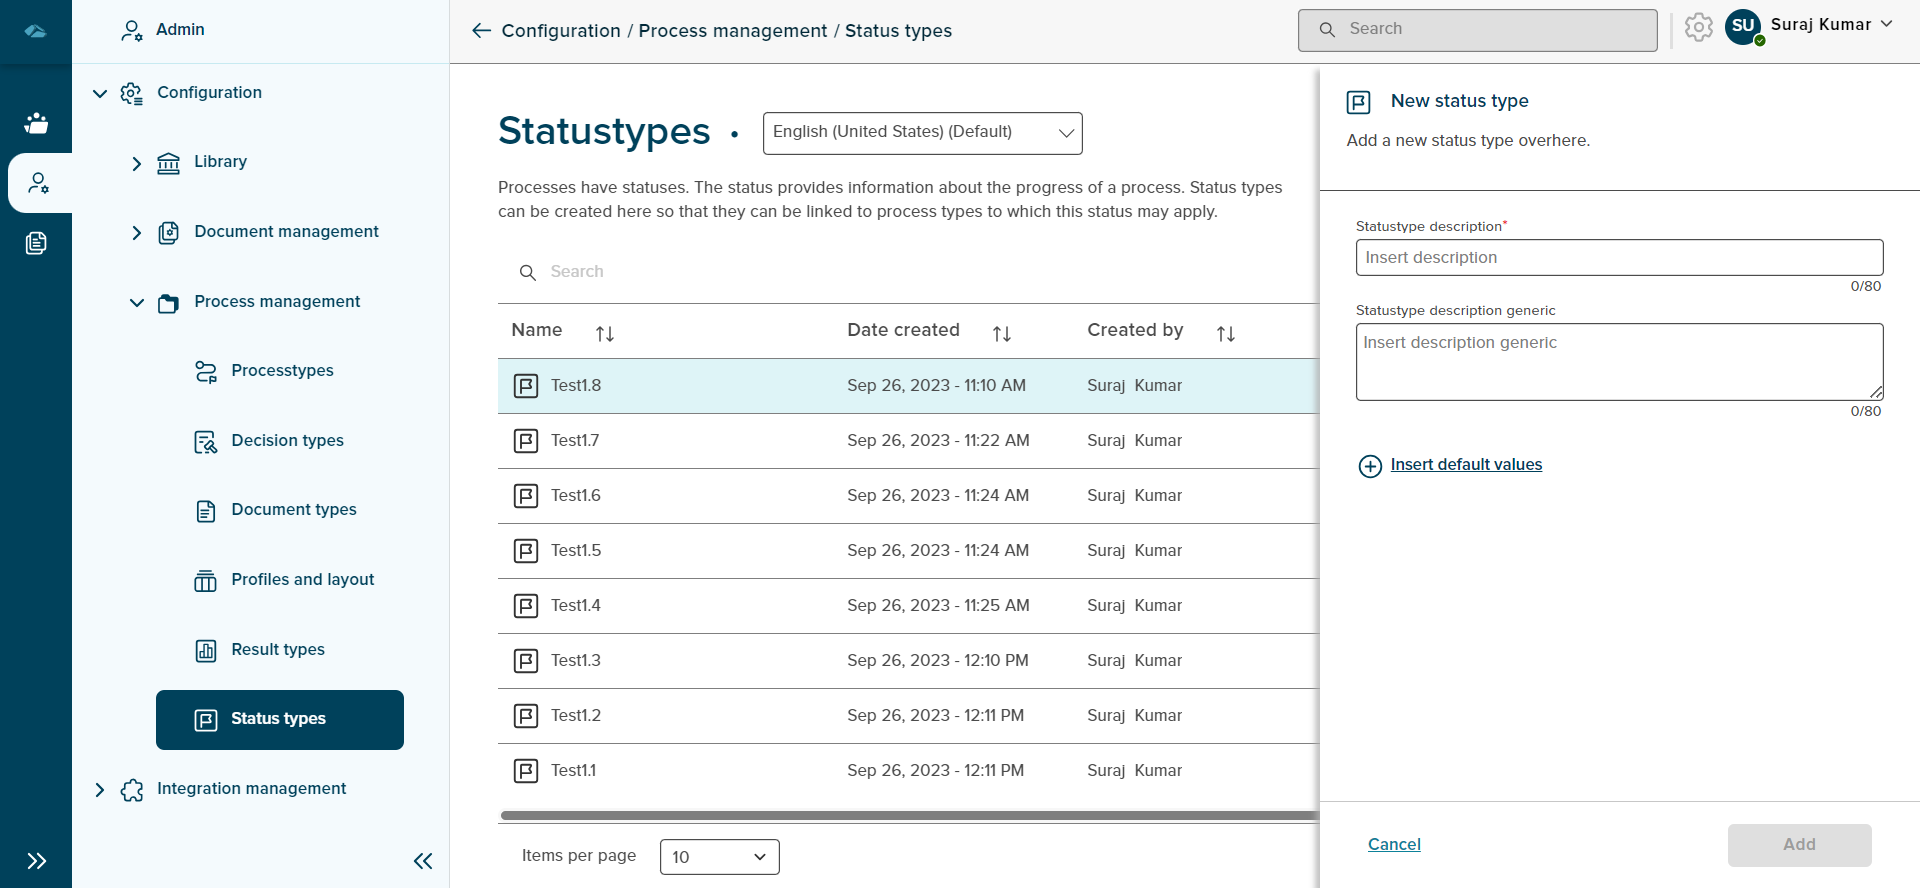
Task: Open the documents icon in the left rail
Action: 36,243
